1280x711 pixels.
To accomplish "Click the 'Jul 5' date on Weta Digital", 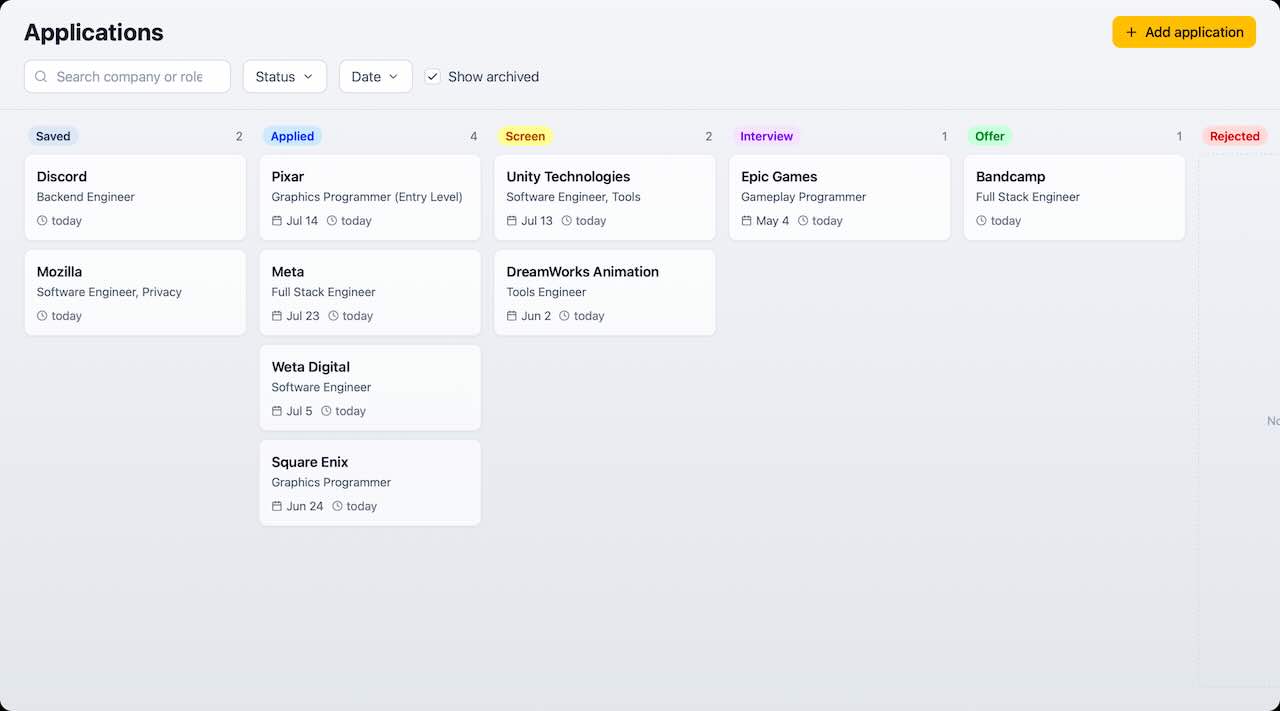I will [299, 411].
